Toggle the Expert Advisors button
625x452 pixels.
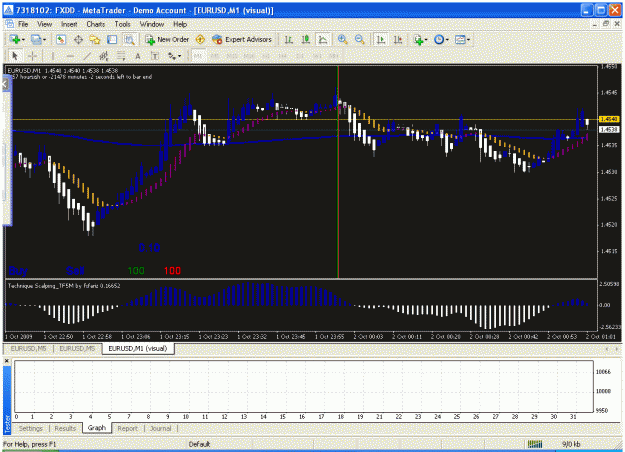pyautogui.click(x=242, y=39)
